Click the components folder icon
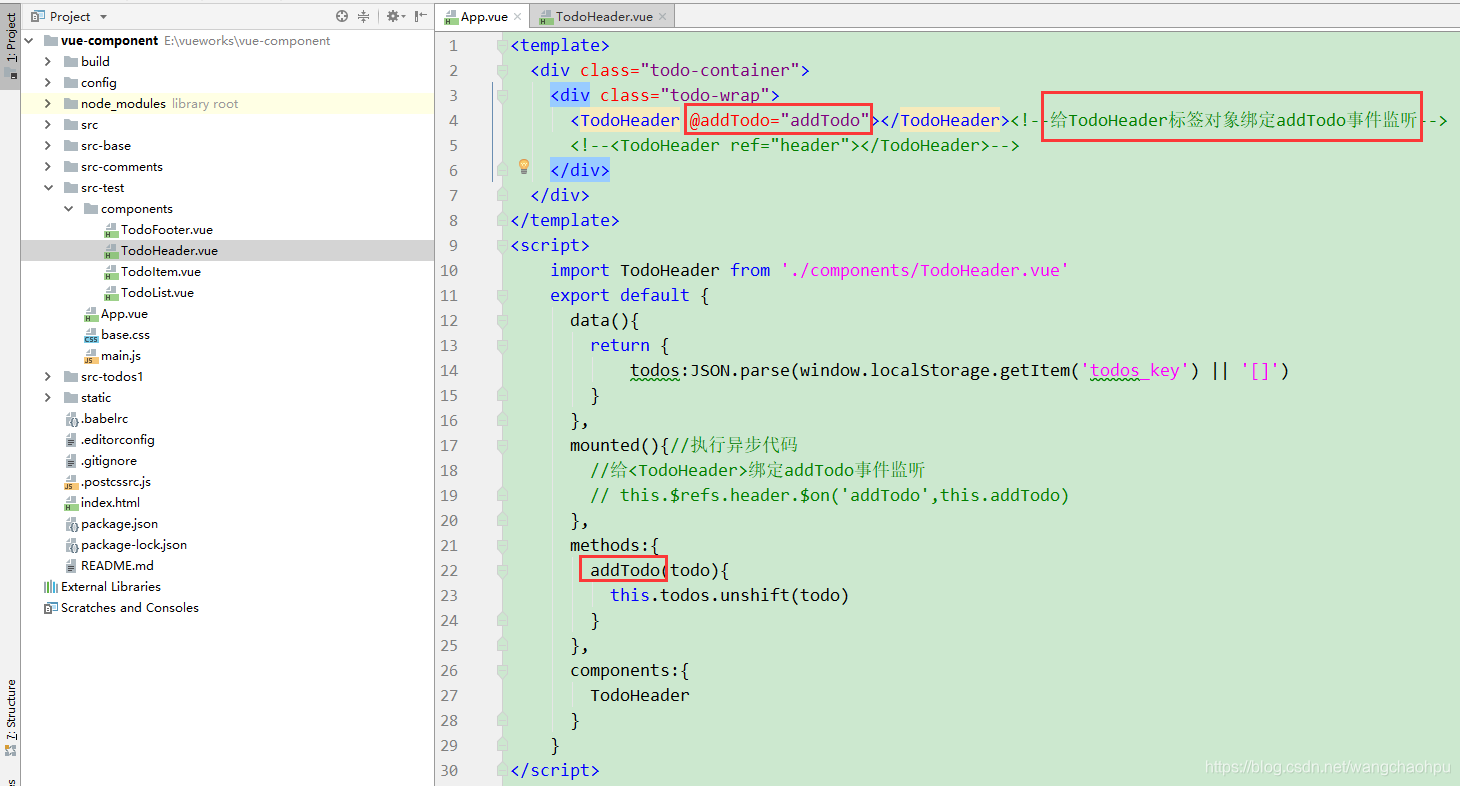 [x=91, y=209]
